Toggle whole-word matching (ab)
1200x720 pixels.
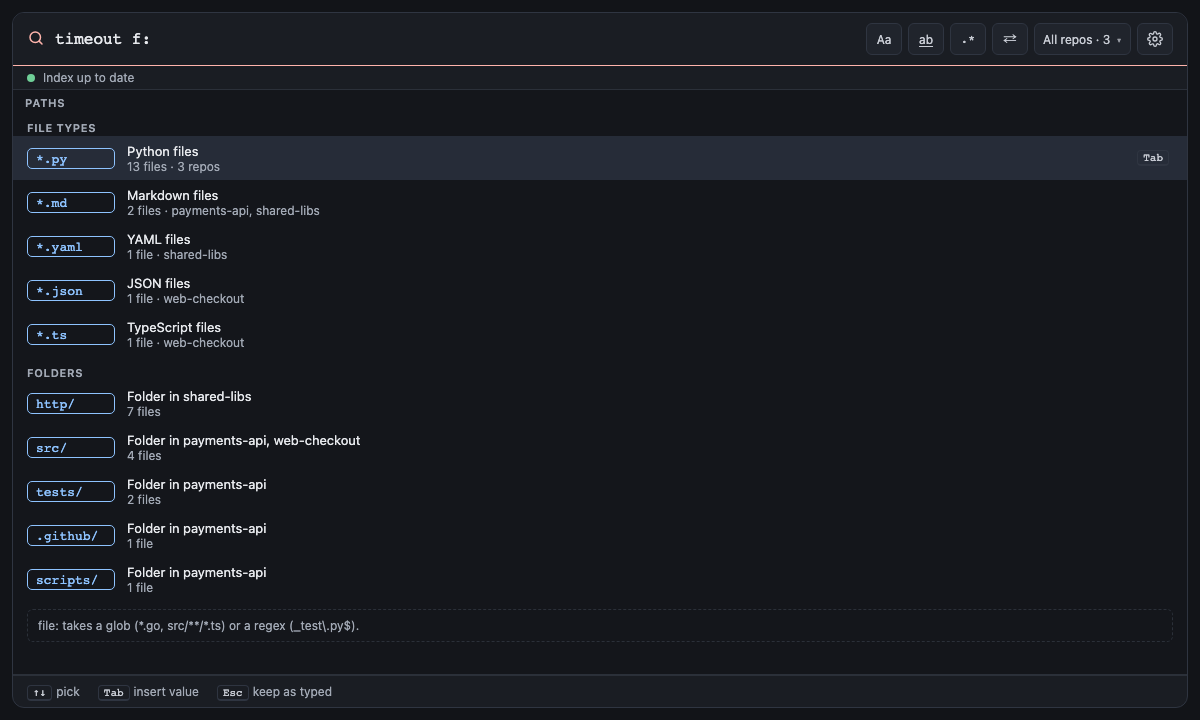click(x=926, y=39)
